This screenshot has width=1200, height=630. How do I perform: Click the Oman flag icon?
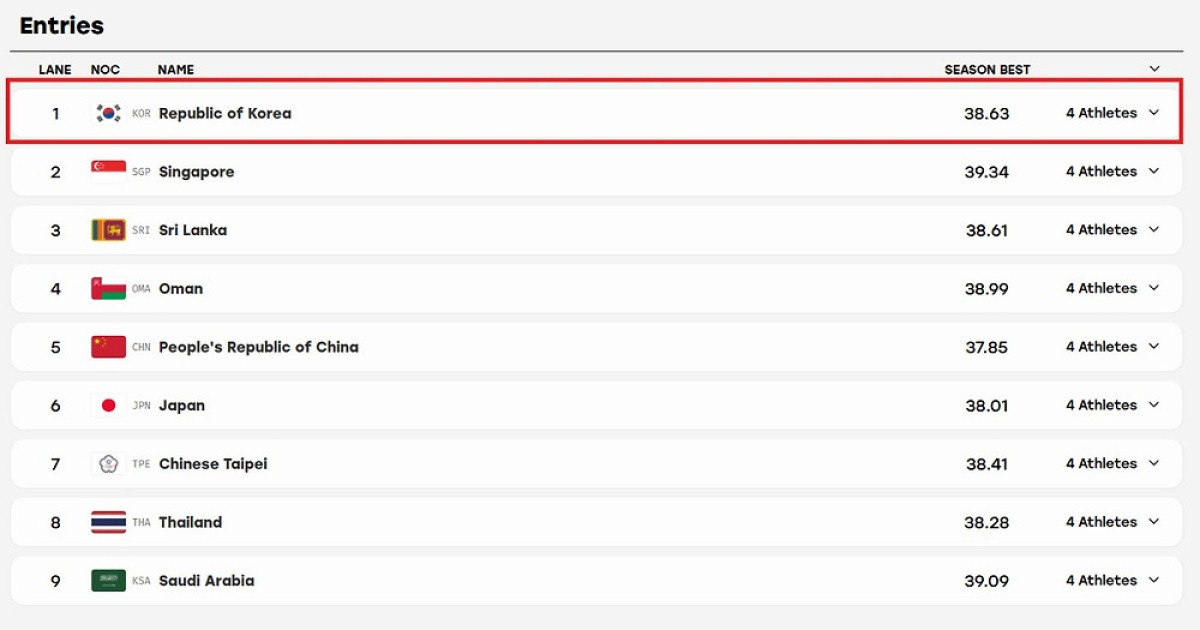pyautogui.click(x=108, y=289)
